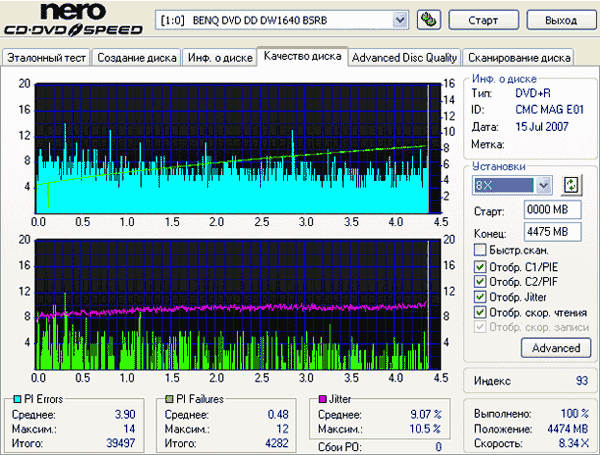600x455 pixels.
Task: Click PI Failures total 4282
Action: pos(277,443)
